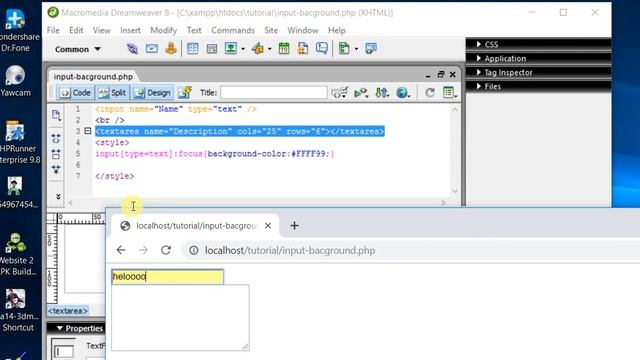The width and height of the screenshot is (640, 360).
Task: Click the browser site info icon
Action: click(193, 250)
